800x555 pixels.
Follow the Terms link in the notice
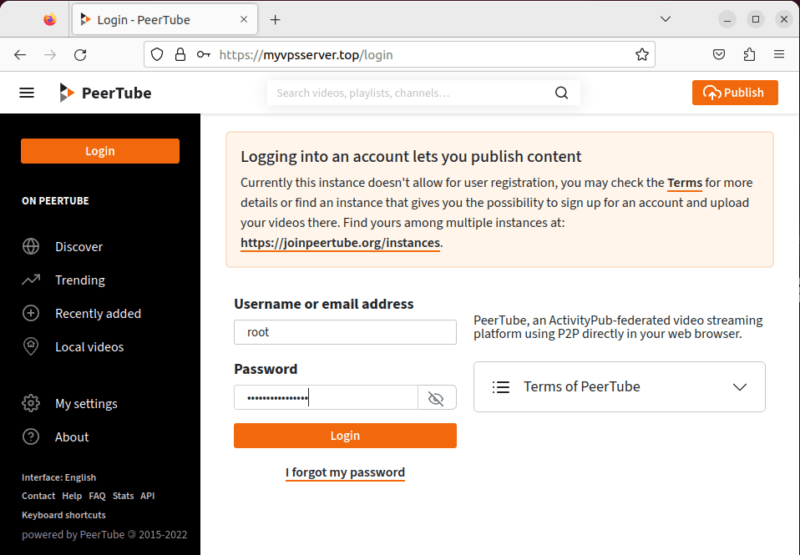point(685,183)
